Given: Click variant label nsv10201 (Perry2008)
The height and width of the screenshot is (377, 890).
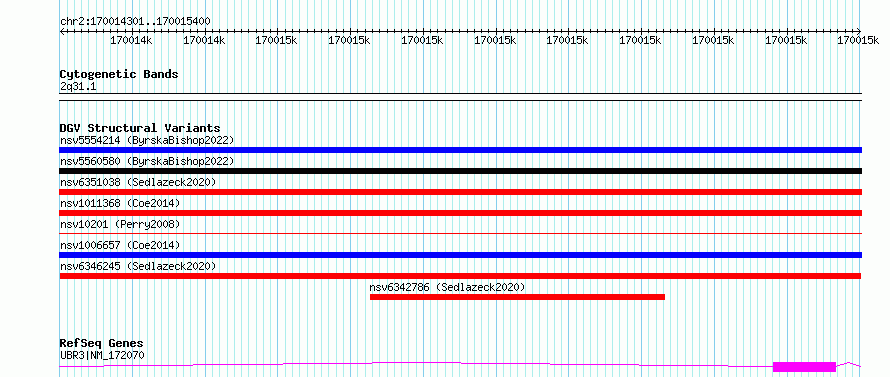Looking at the screenshot, I should coord(120,224).
